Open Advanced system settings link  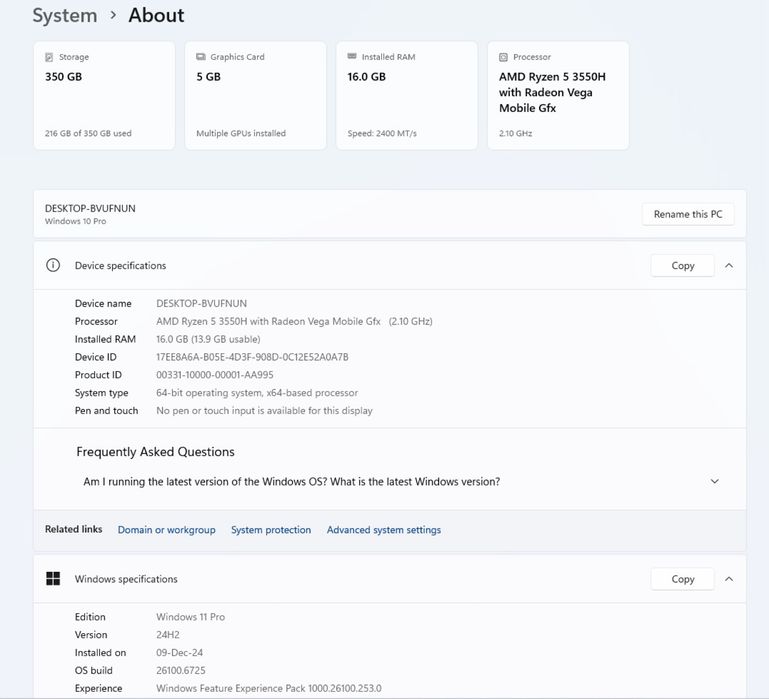[383, 530]
